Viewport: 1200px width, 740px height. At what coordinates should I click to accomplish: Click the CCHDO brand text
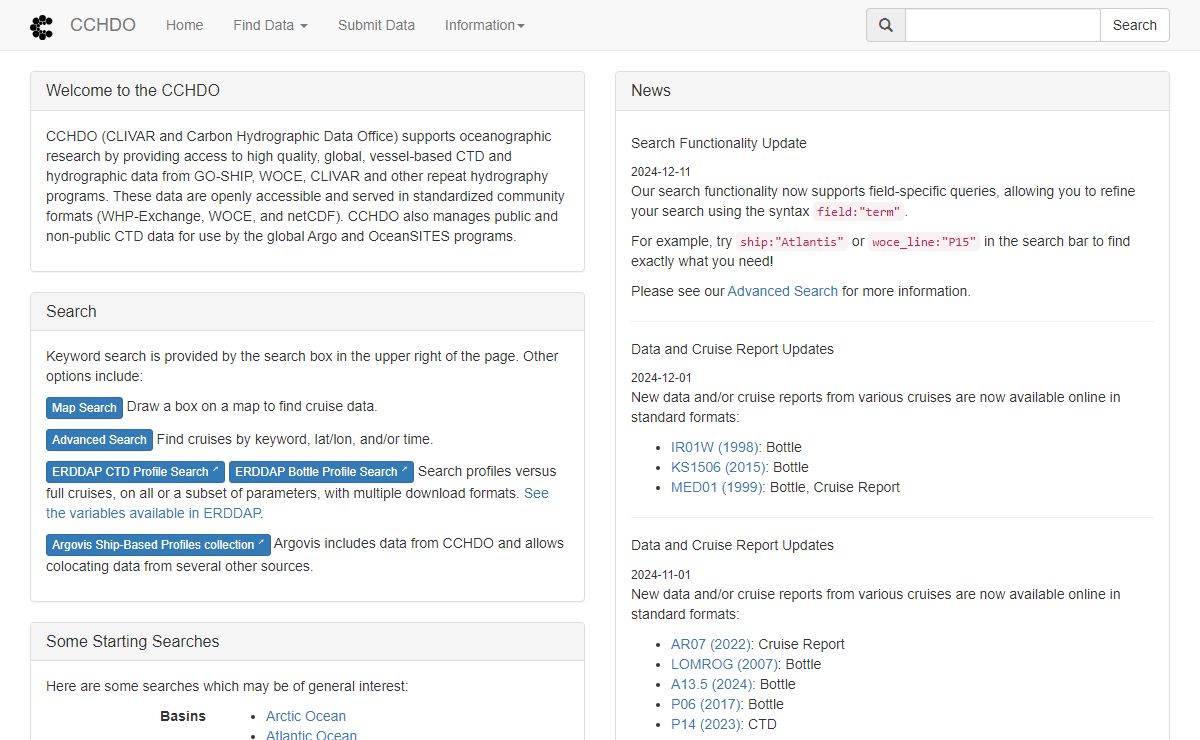(103, 25)
